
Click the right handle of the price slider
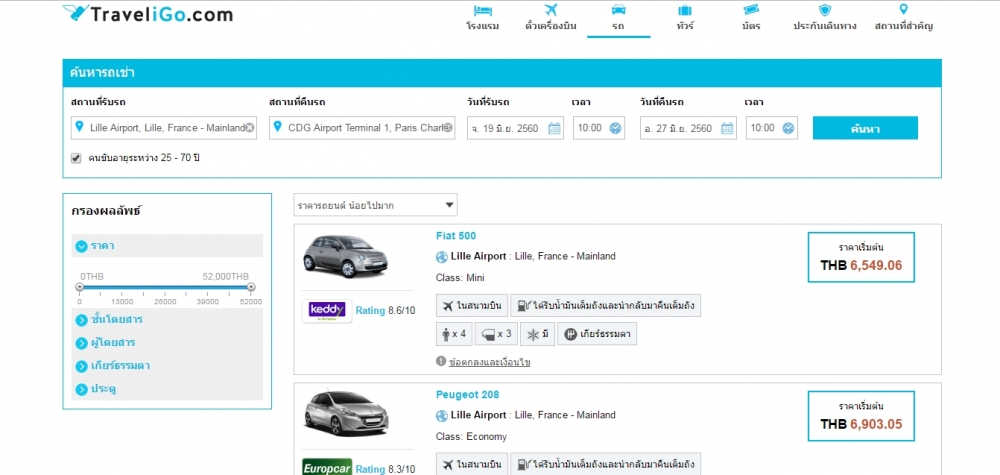coord(251,287)
